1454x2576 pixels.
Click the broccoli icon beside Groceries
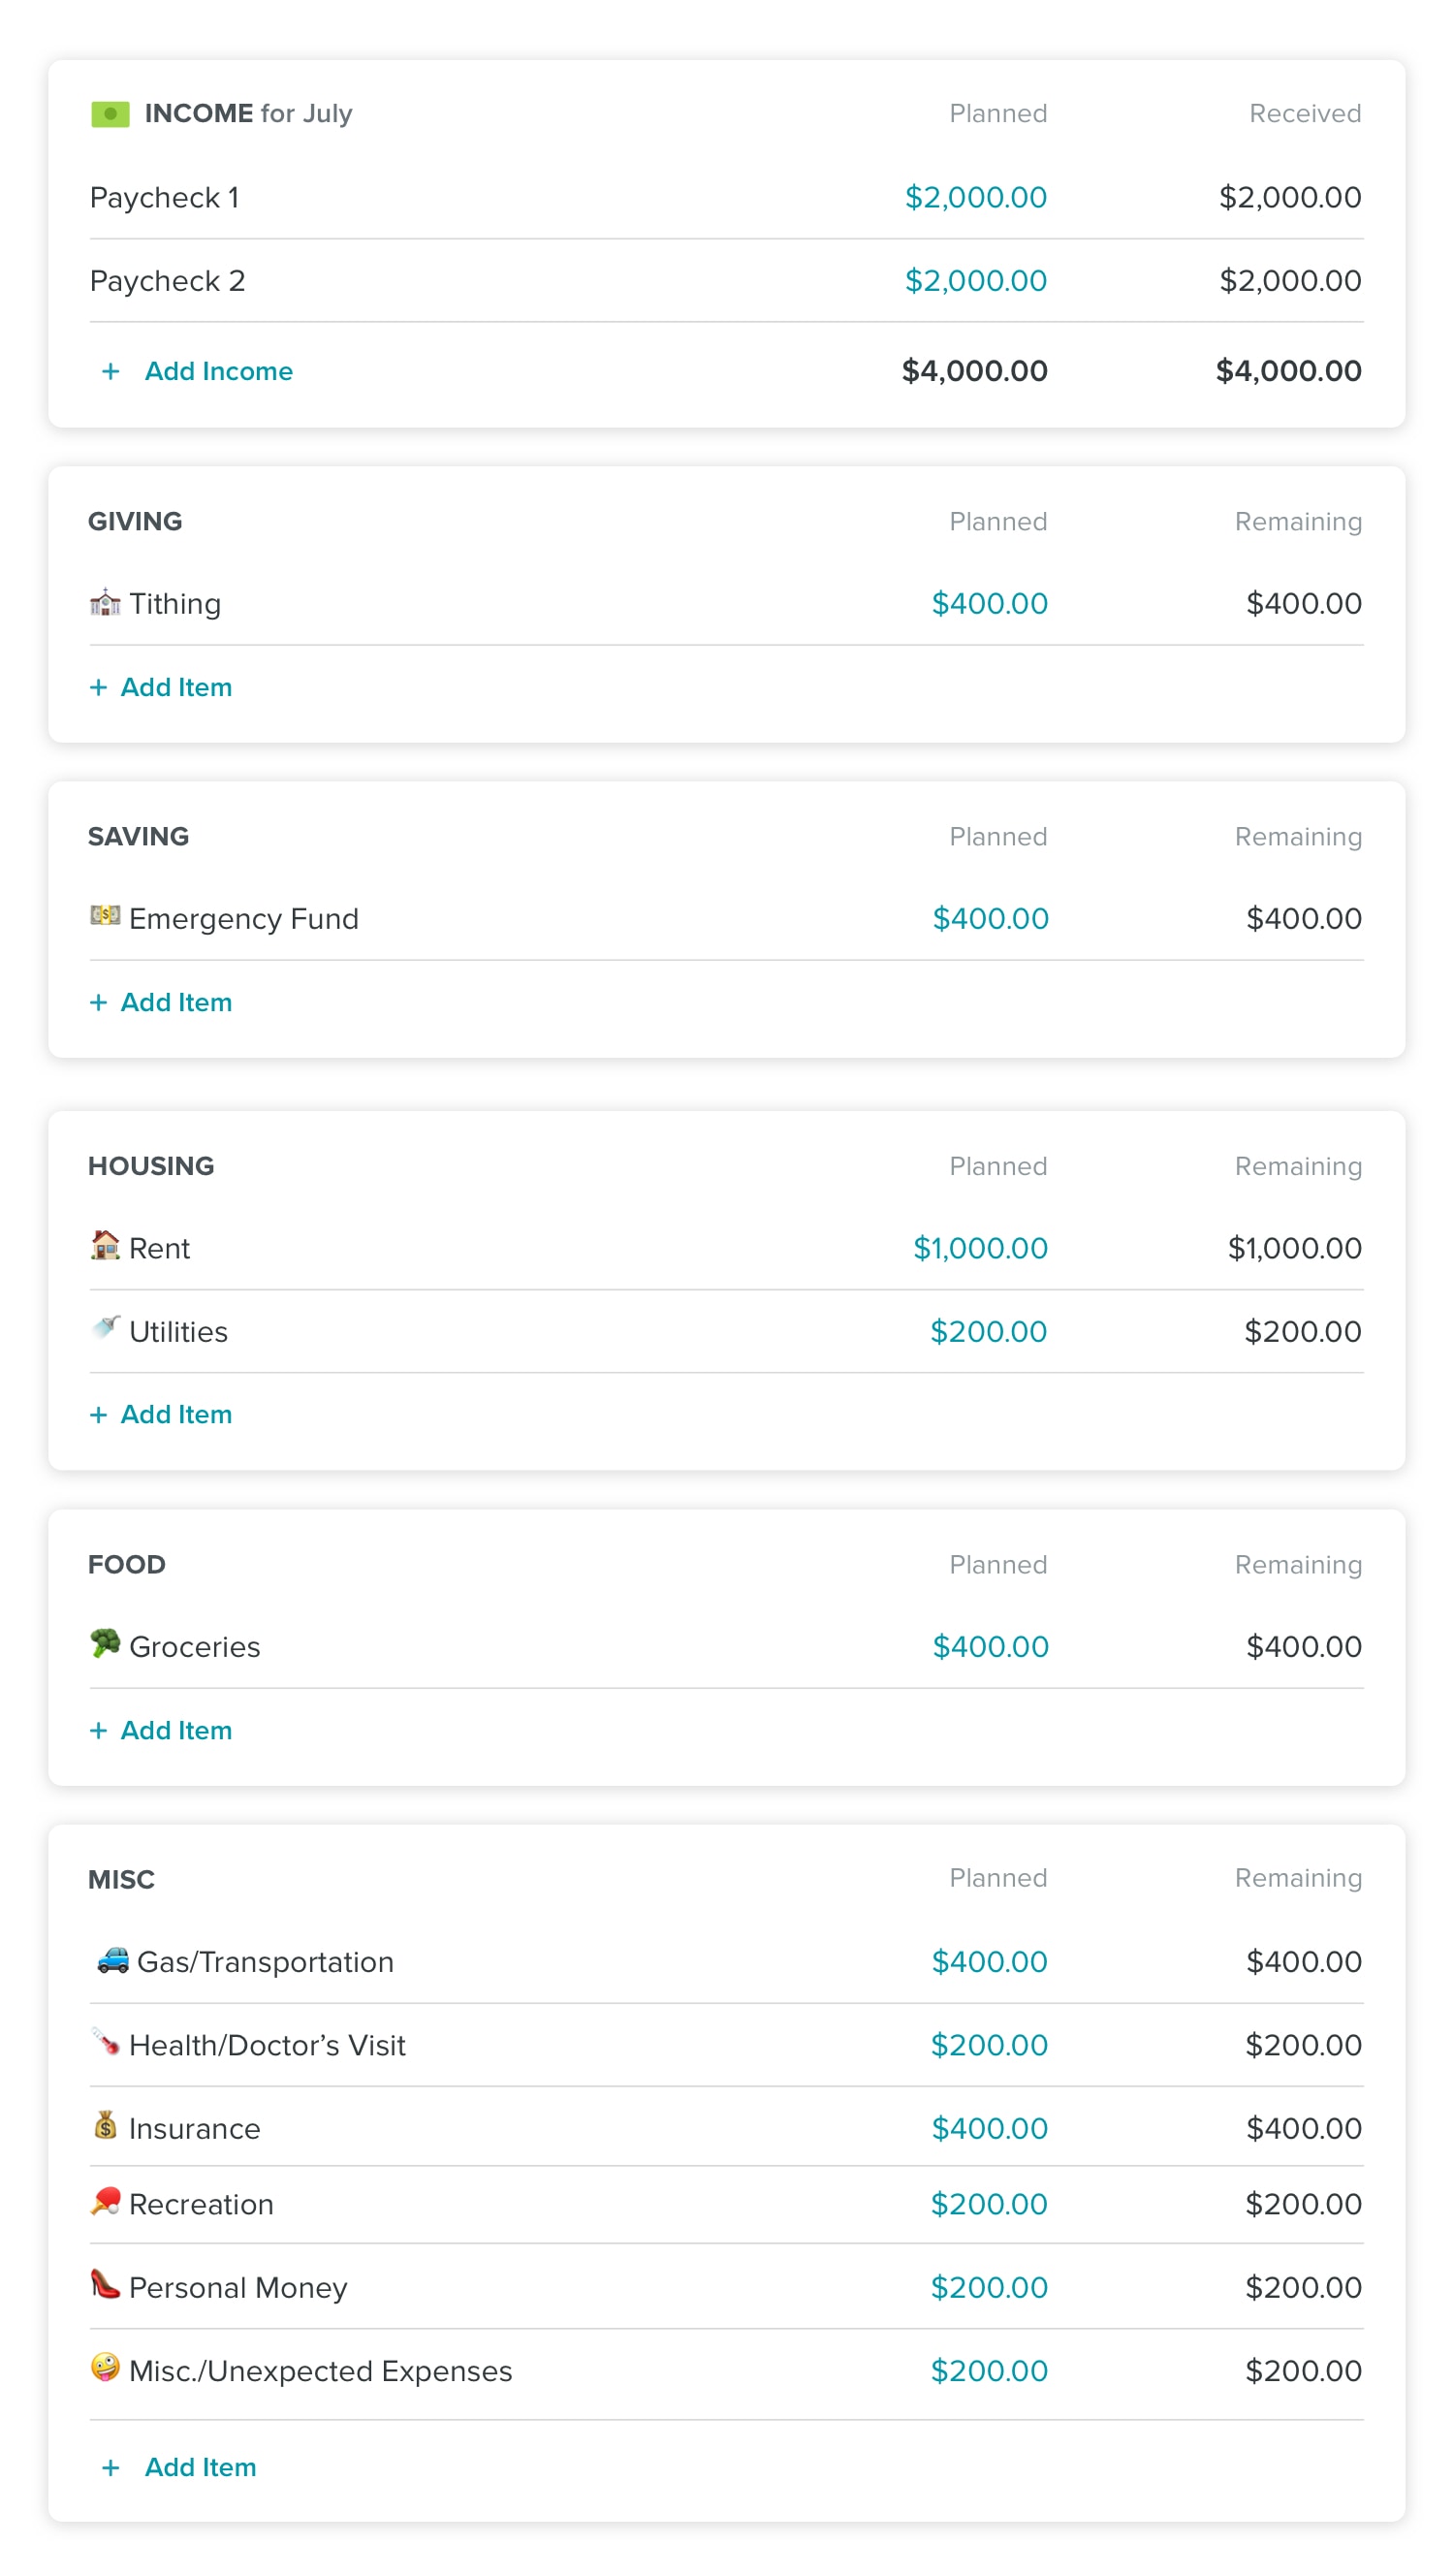tap(105, 1643)
